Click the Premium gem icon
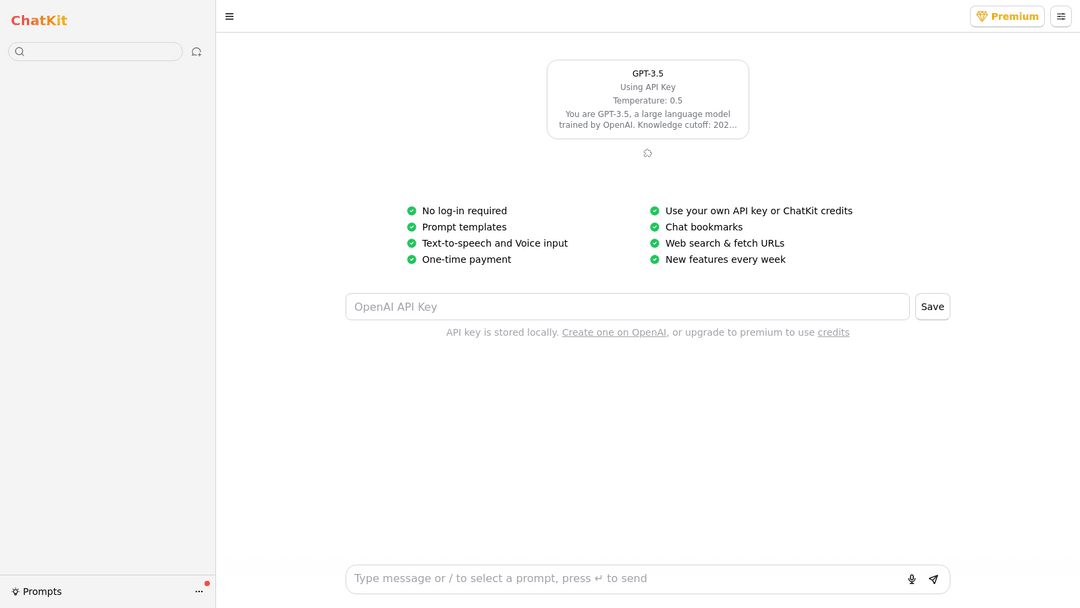The height and width of the screenshot is (608, 1080). [x=983, y=16]
